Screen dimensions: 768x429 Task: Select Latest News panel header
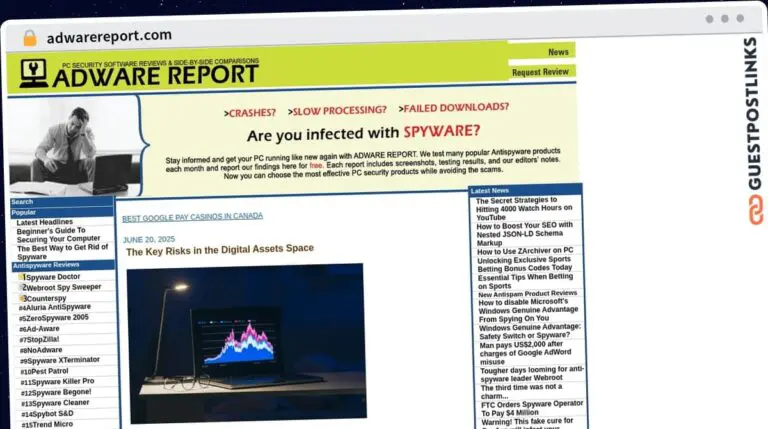point(525,191)
